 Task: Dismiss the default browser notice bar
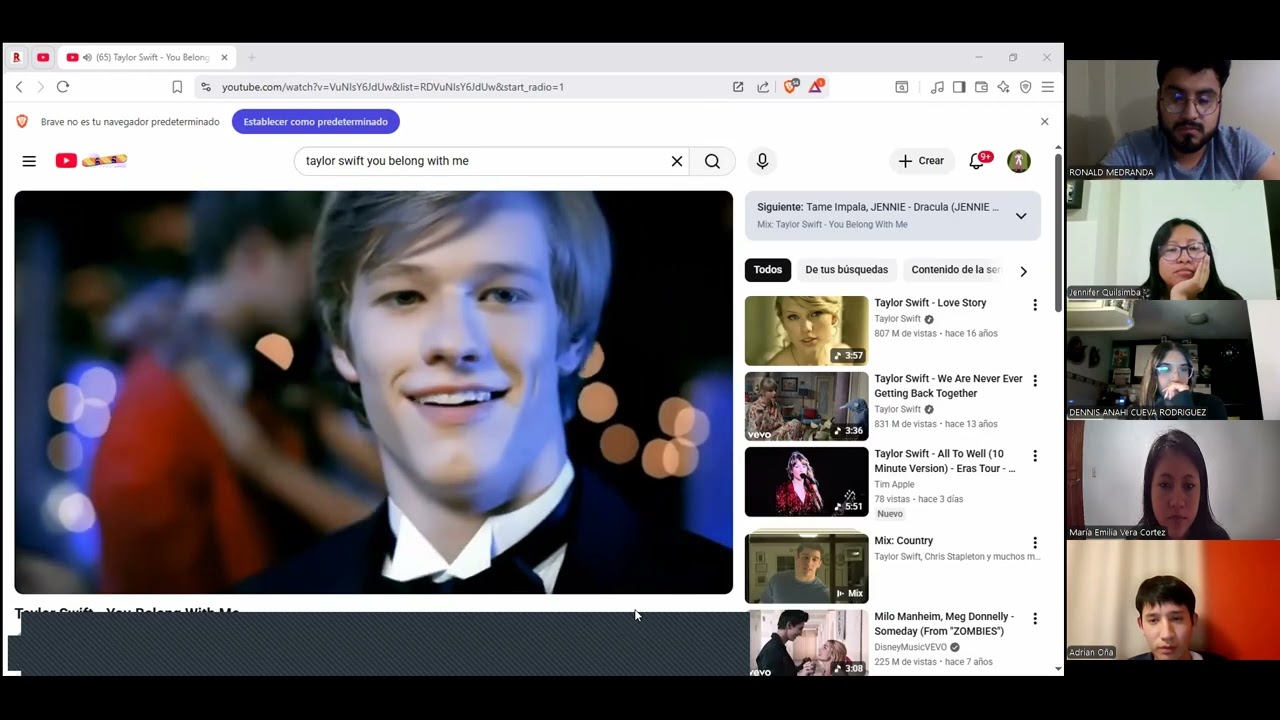(x=1045, y=122)
